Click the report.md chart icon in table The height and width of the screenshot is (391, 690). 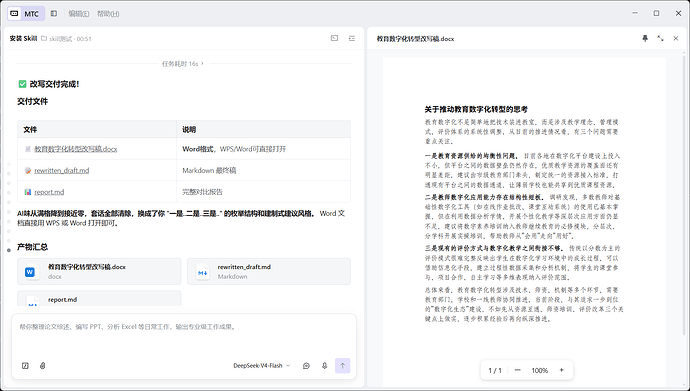click(28, 192)
